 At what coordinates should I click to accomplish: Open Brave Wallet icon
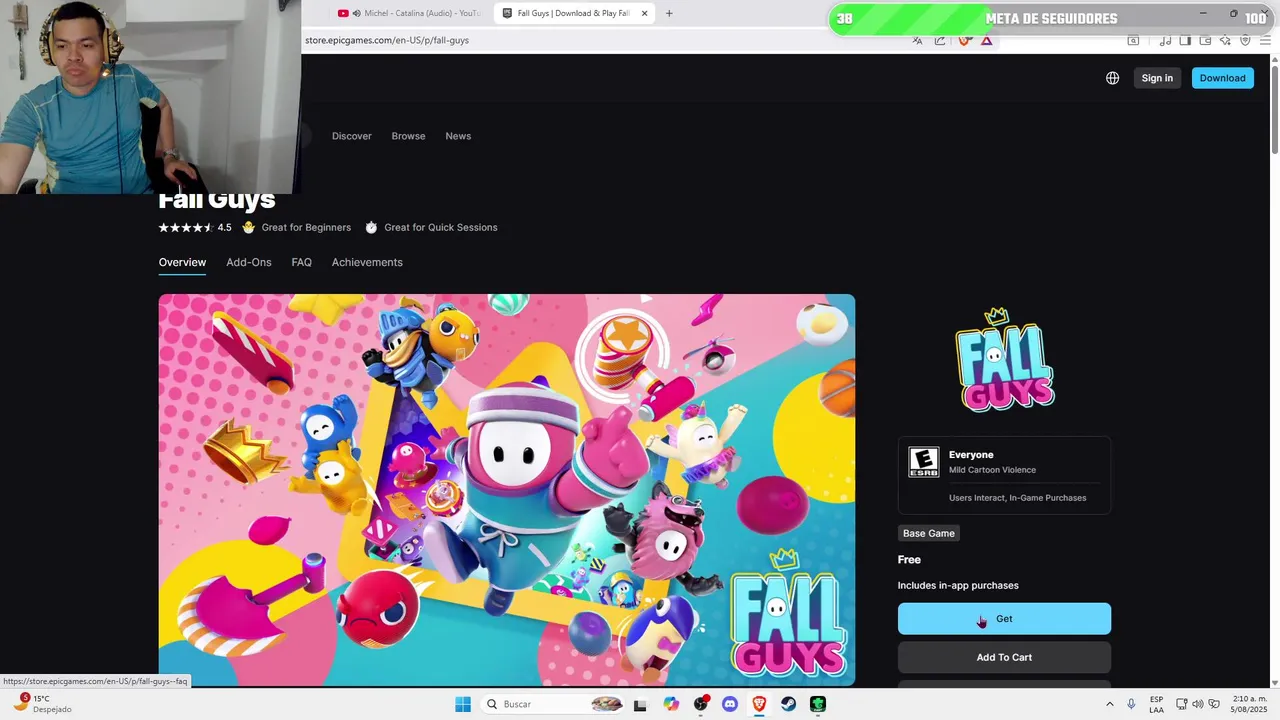click(x=1205, y=40)
